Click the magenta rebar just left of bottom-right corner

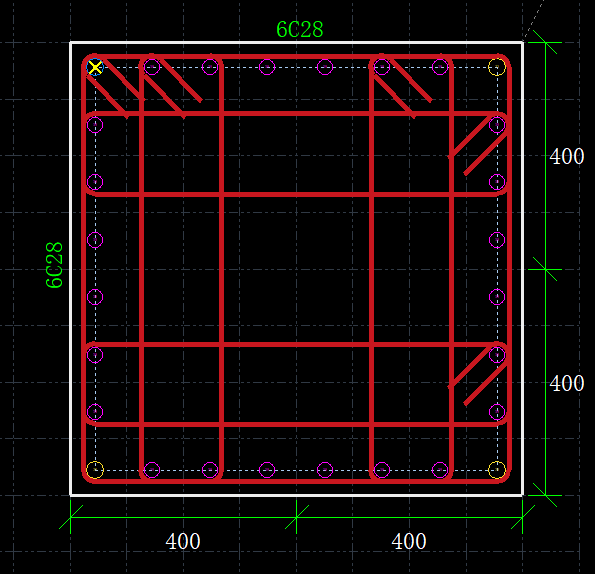[440, 470]
